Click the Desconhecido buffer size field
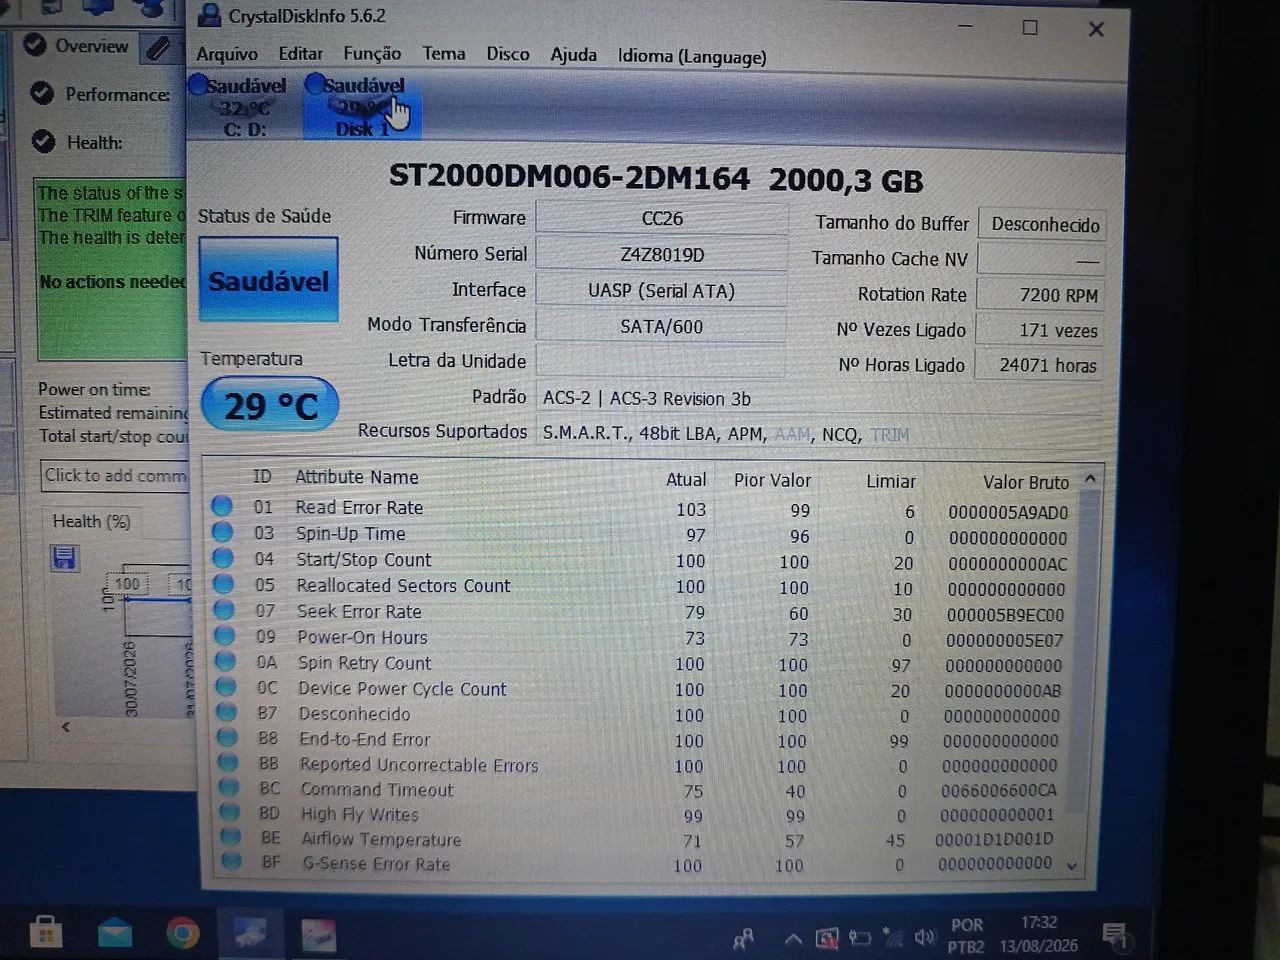 point(1042,224)
